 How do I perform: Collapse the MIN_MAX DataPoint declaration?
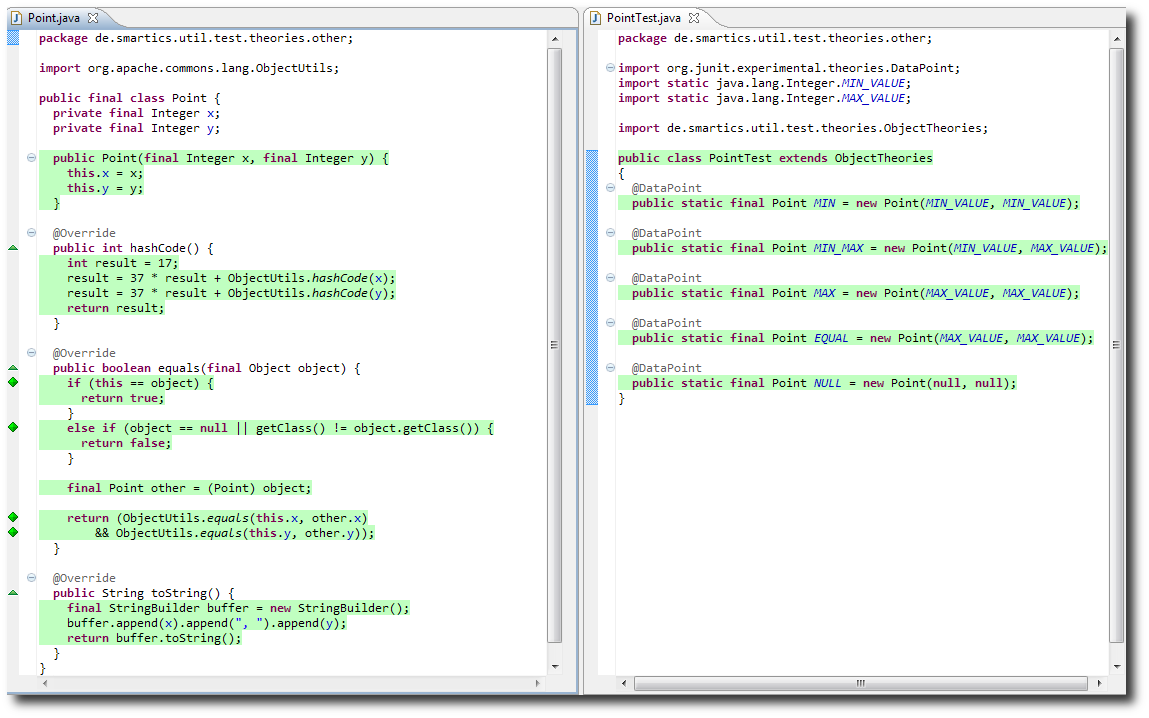(609, 233)
